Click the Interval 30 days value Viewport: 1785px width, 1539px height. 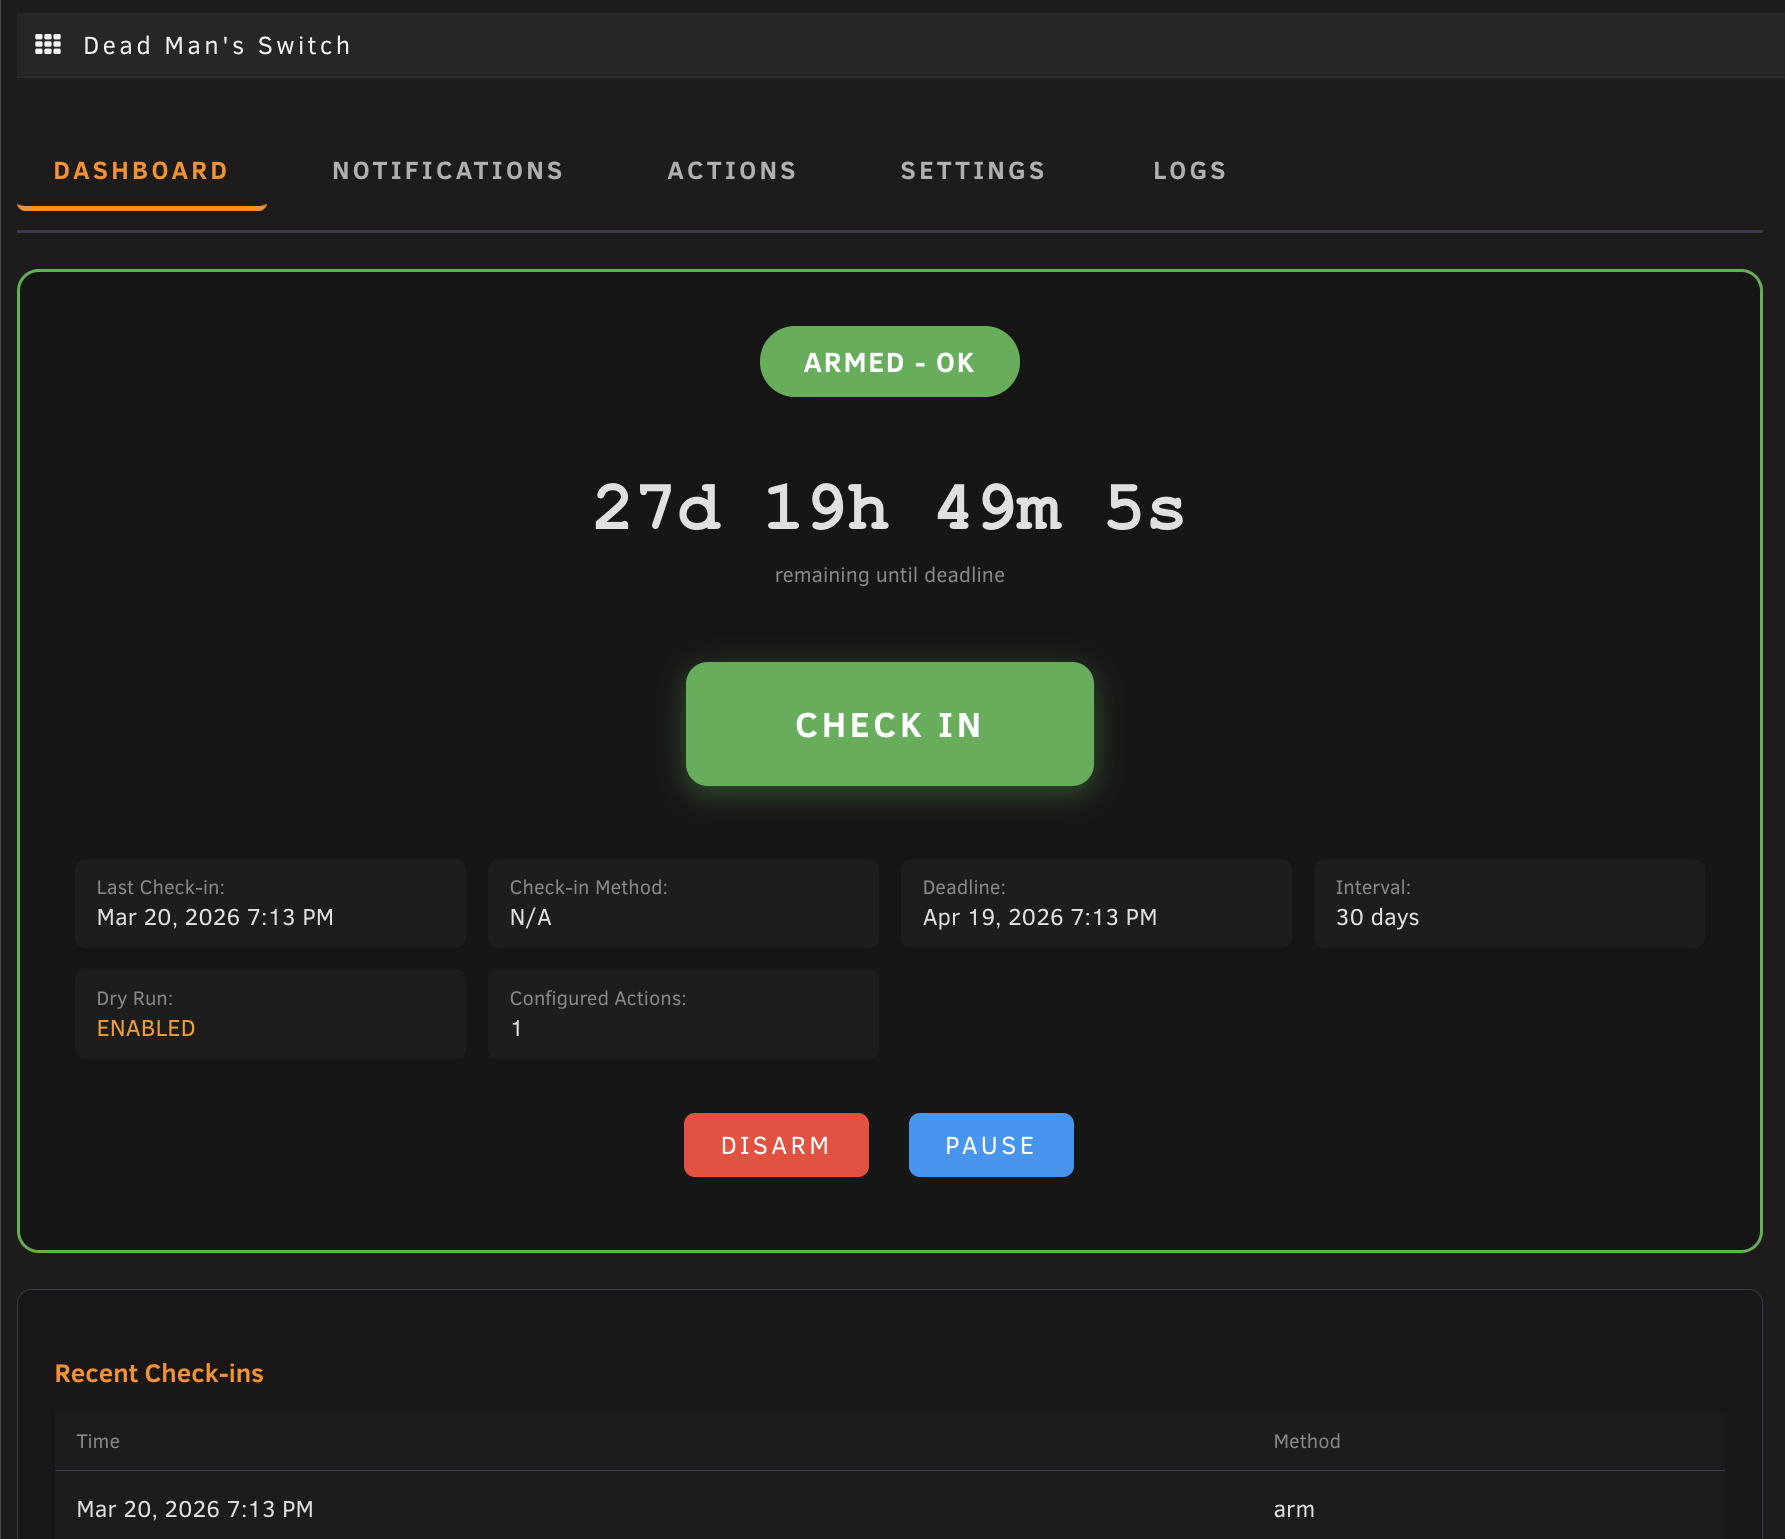click(1377, 917)
